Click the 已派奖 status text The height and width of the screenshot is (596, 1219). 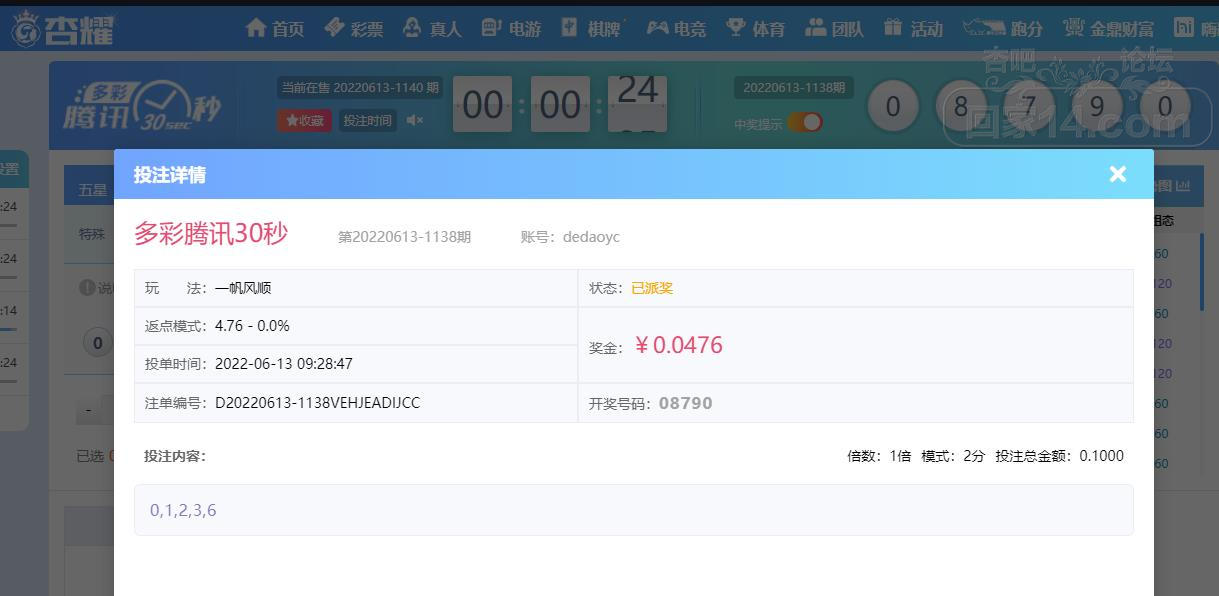point(652,288)
